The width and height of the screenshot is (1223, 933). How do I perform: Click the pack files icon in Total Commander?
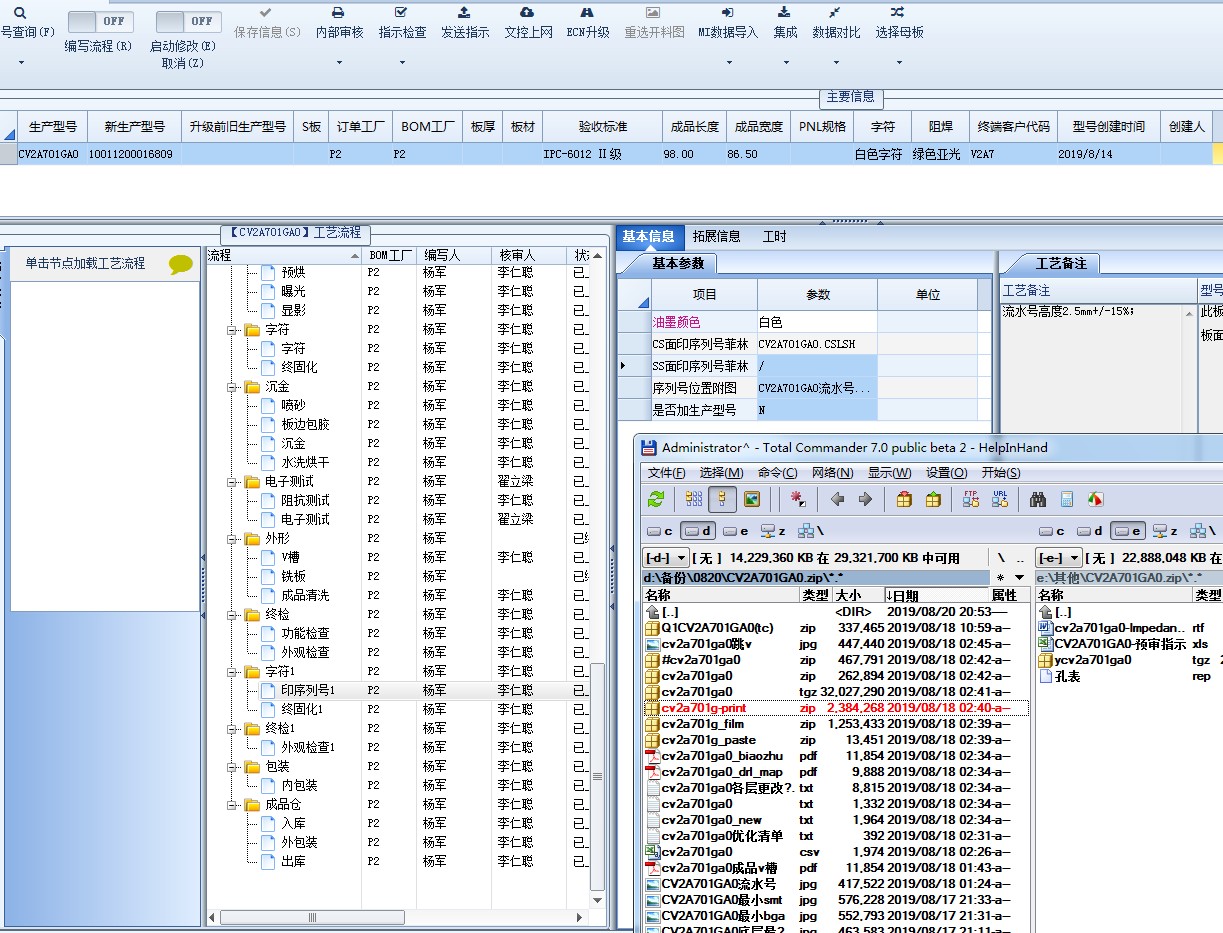[904, 499]
